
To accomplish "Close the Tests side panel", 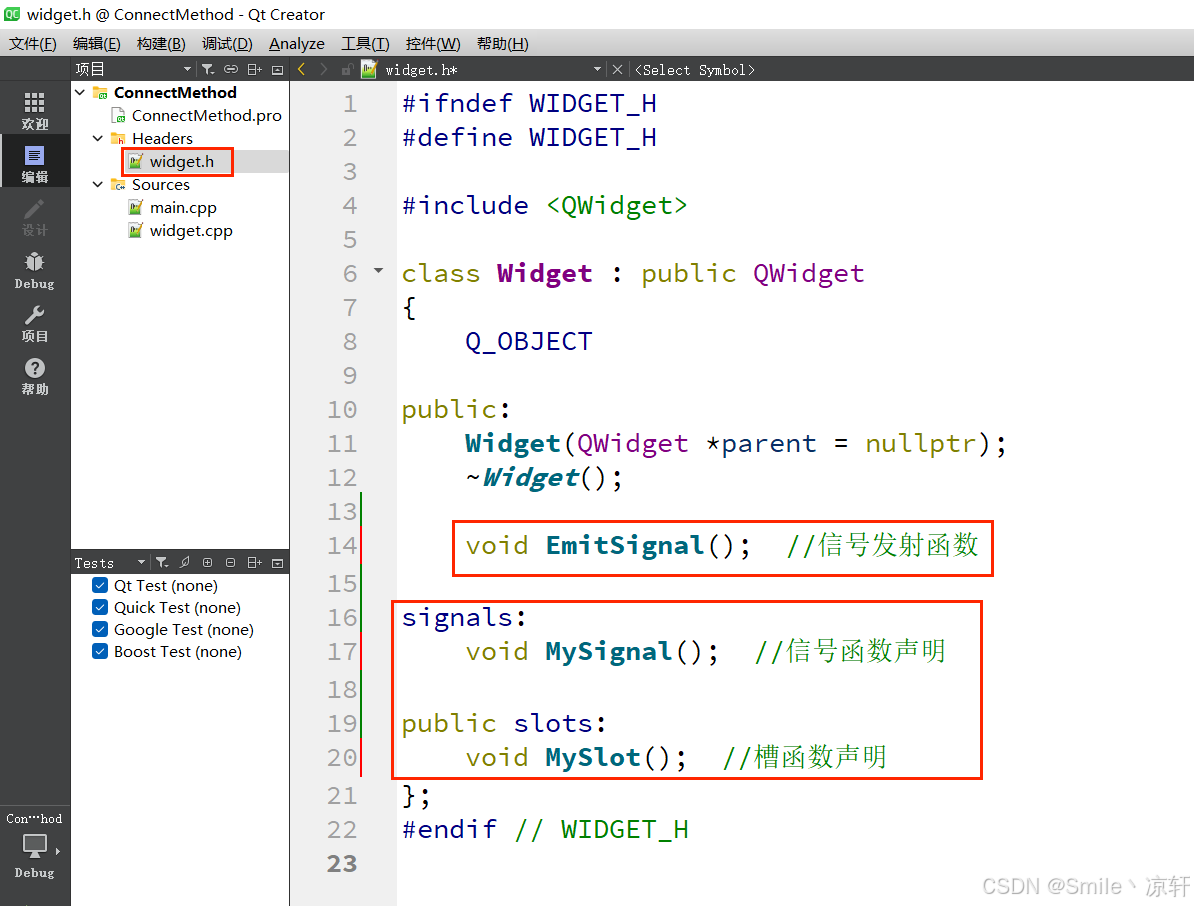I will point(278,563).
